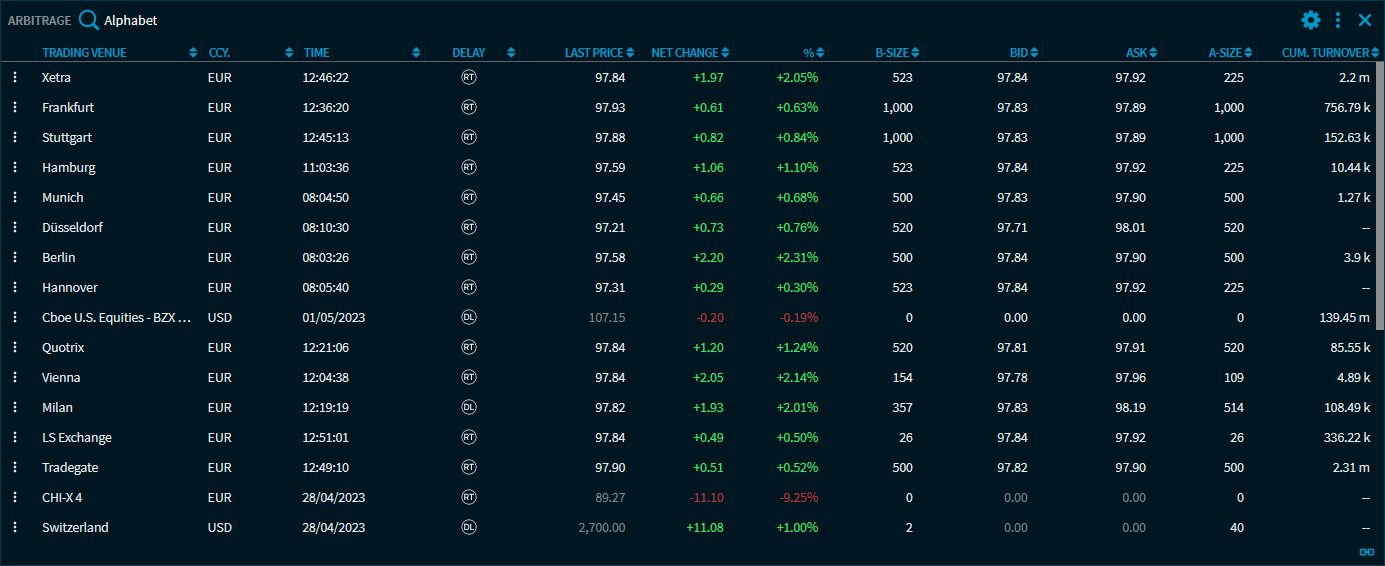The width and height of the screenshot is (1385, 566).
Task: Sort by Cum. Turnover column header
Action: [x=1324, y=53]
